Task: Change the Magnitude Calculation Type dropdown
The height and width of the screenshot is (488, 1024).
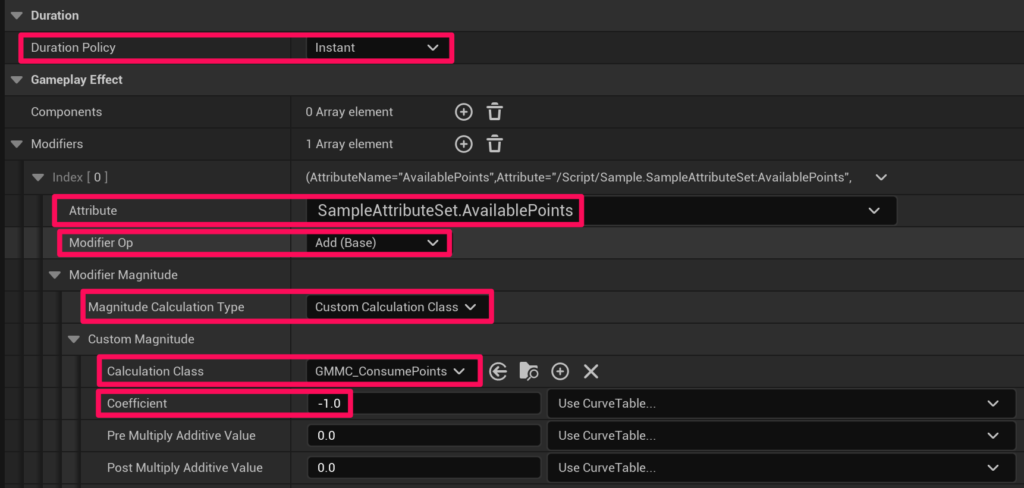Action: pyautogui.click(x=398, y=307)
